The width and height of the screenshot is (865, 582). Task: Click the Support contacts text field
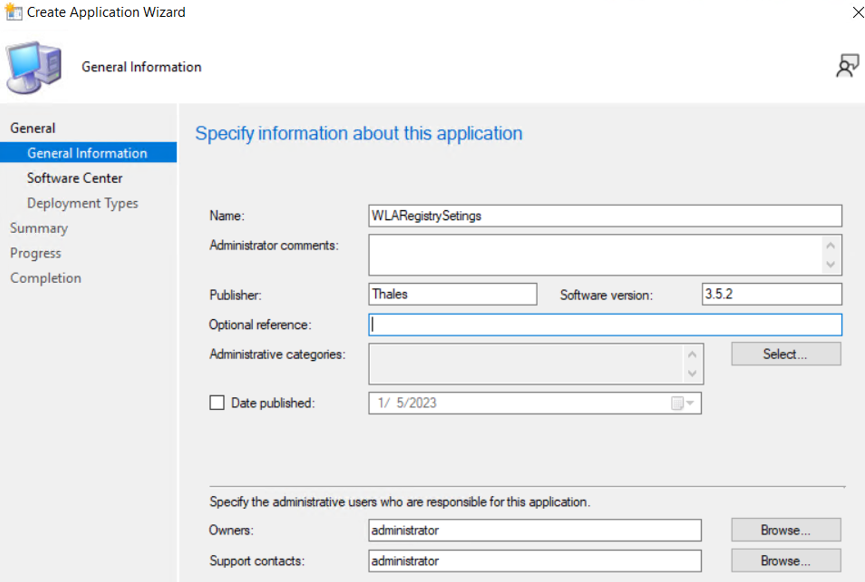[535, 561]
